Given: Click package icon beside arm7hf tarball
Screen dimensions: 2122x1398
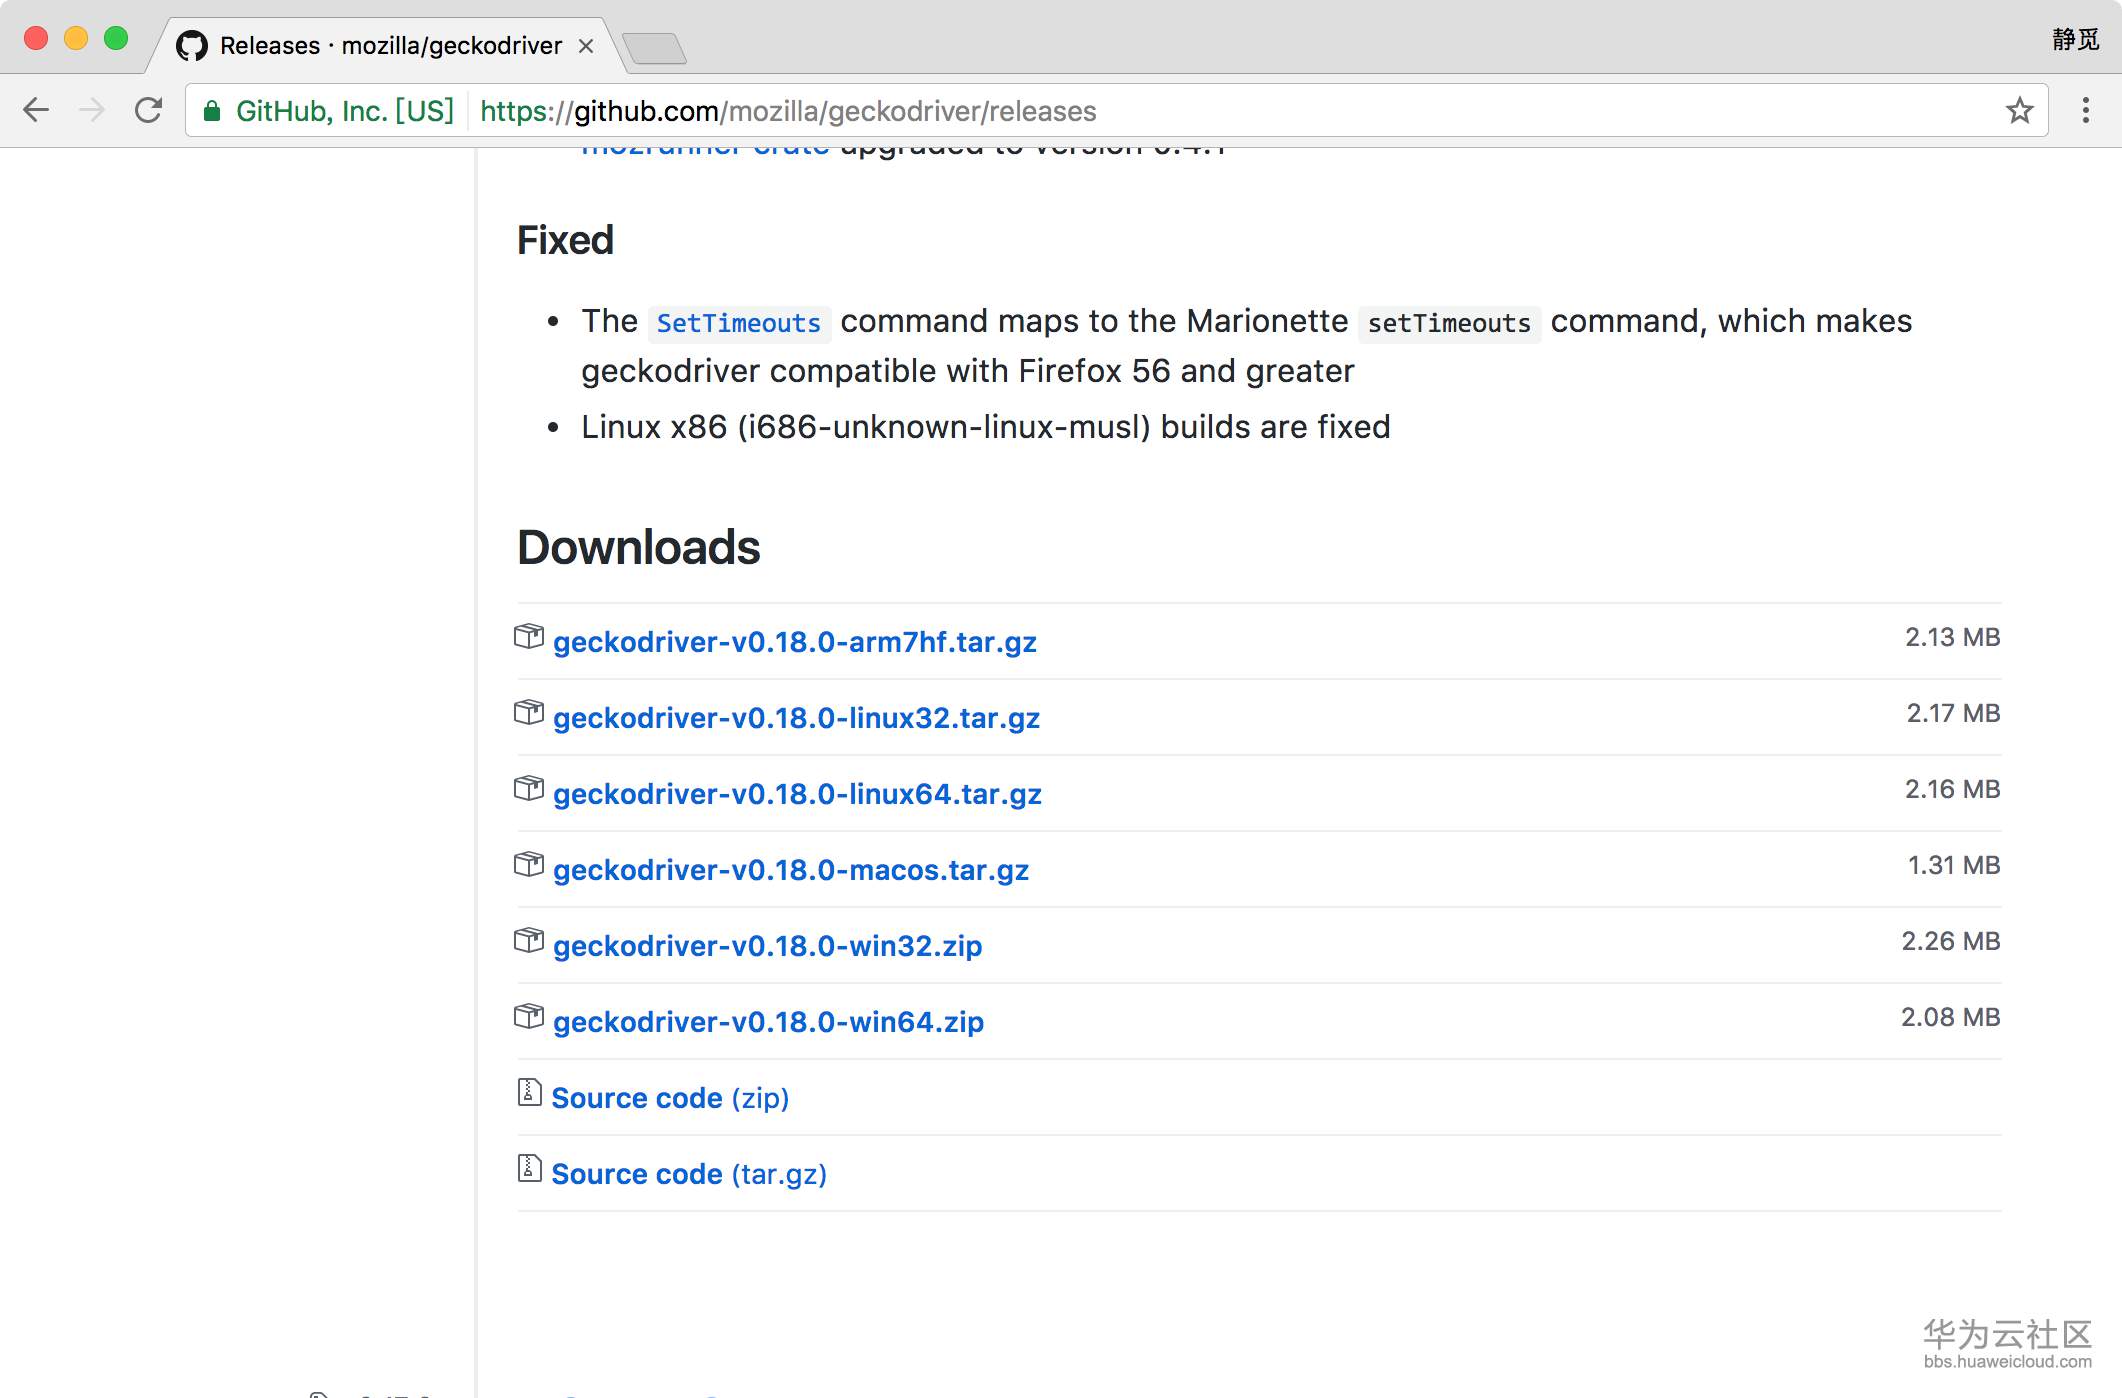Looking at the screenshot, I should pos(528,636).
